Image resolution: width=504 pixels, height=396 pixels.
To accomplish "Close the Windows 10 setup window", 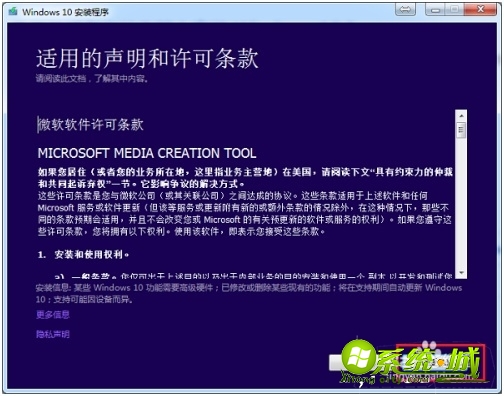I will pyautogui.click(x=480, y=9).
